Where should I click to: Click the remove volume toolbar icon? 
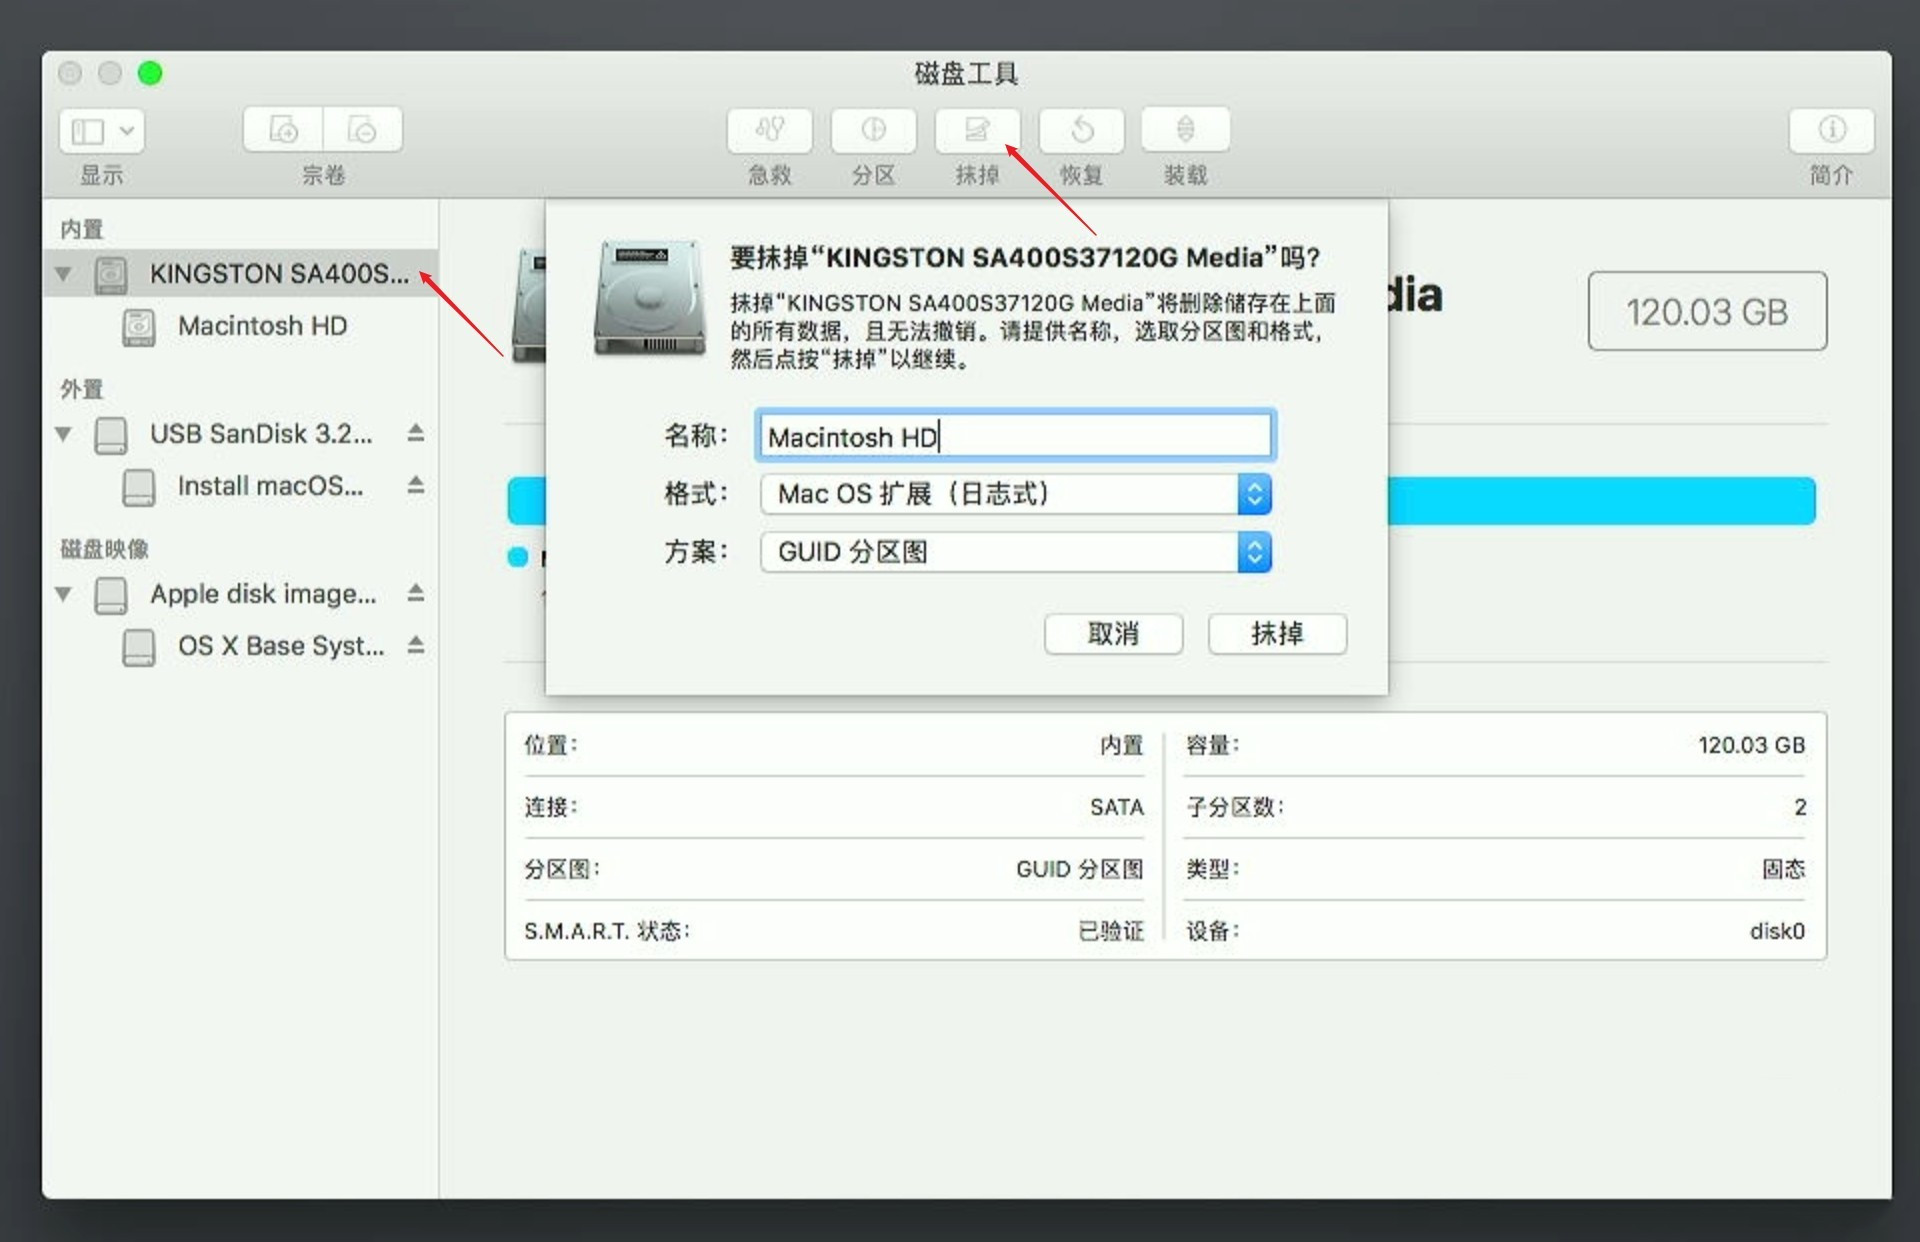pyautogui.click(x=362, y=130)
